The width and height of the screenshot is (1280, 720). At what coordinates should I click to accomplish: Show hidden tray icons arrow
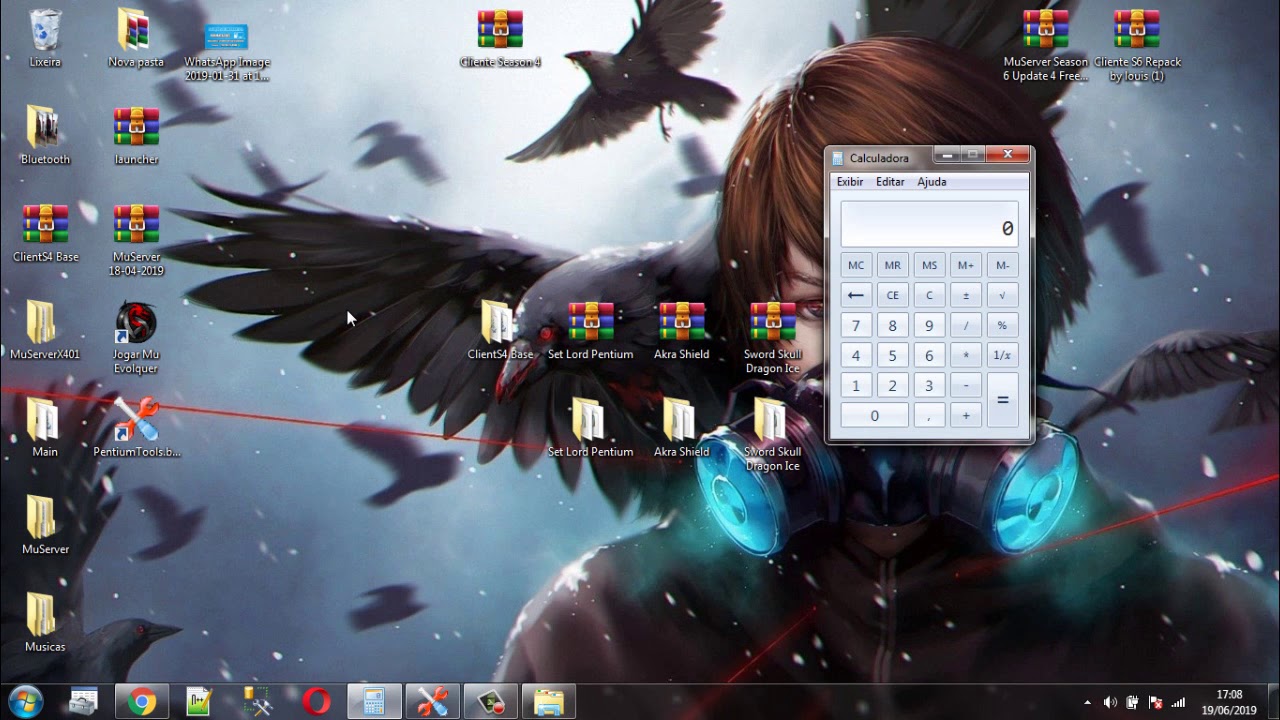pos(1087,702)
